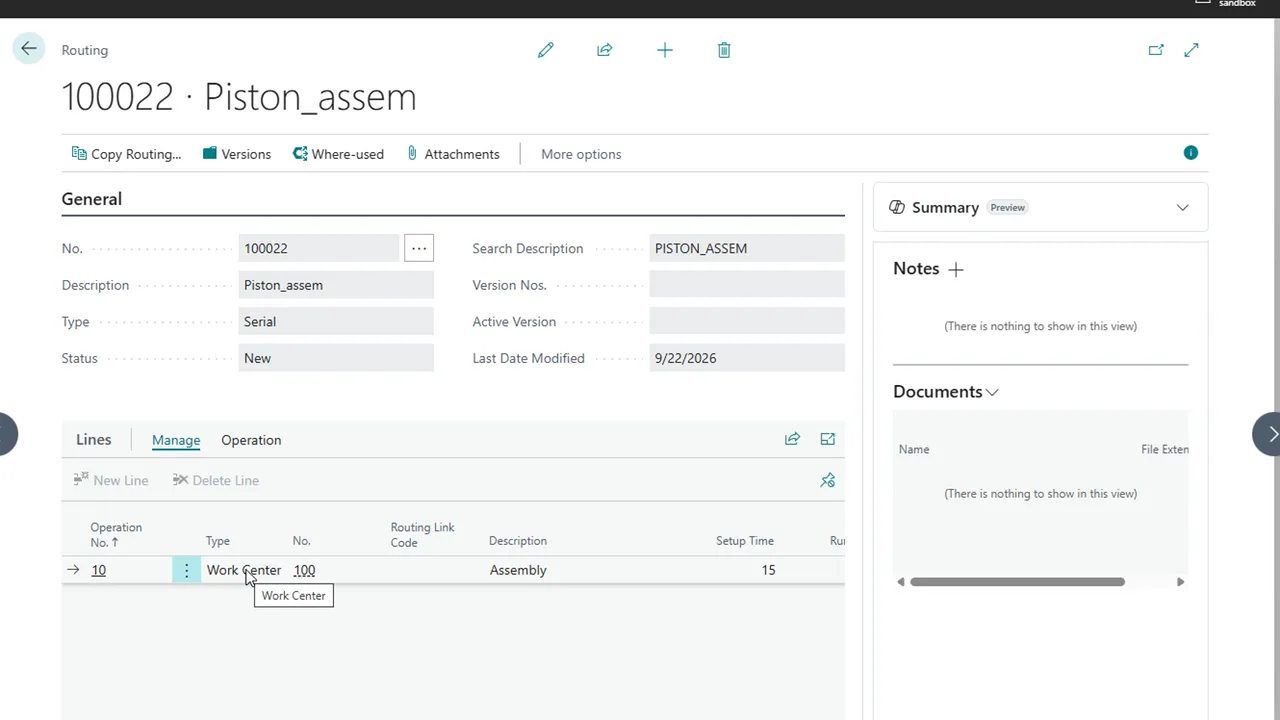
Task: Switch to the Manage tab in Lines
Action: tap(176, 440)
